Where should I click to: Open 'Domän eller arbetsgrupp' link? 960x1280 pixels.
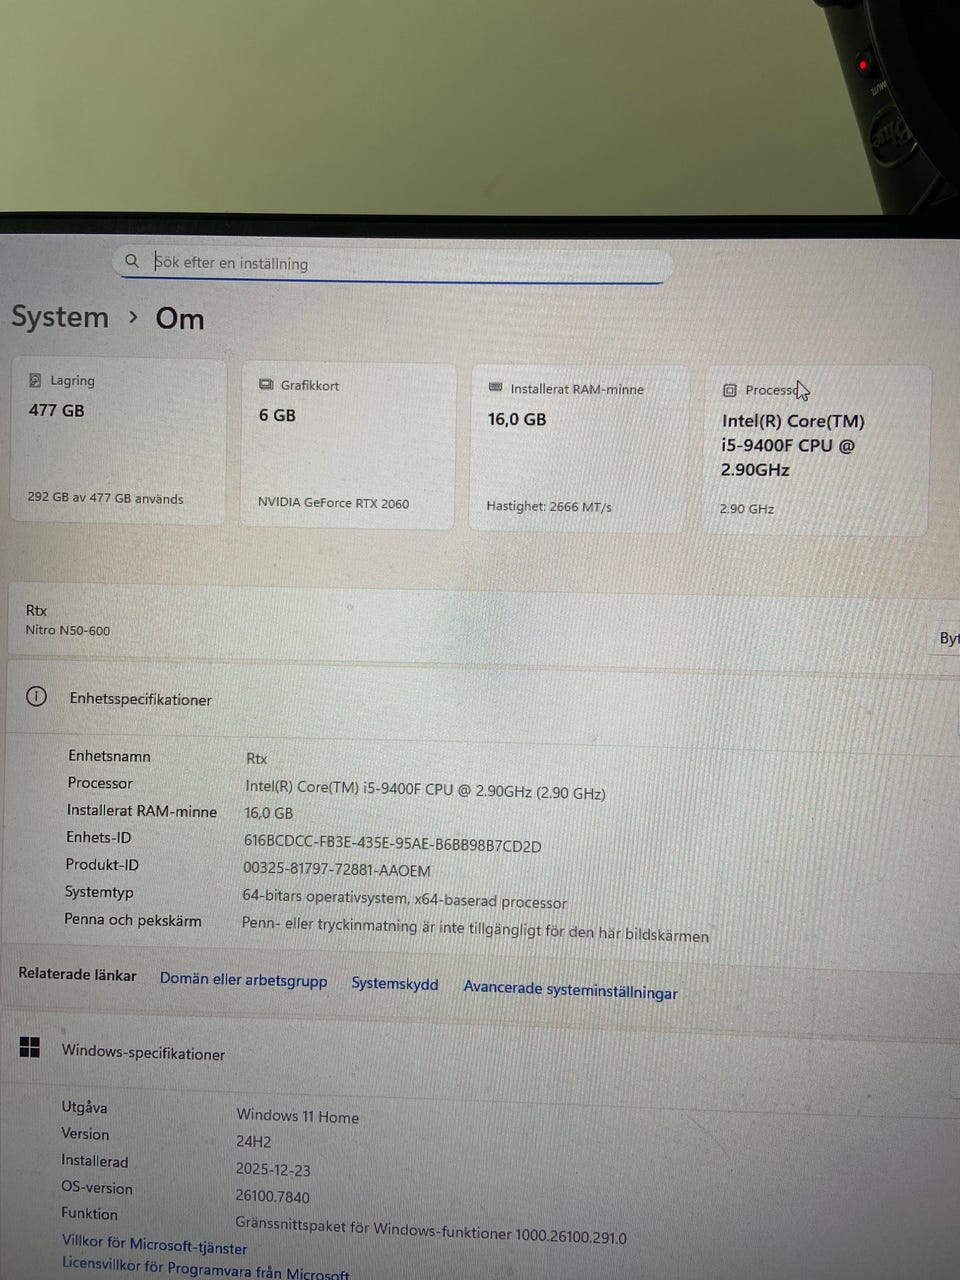[244, 980]
